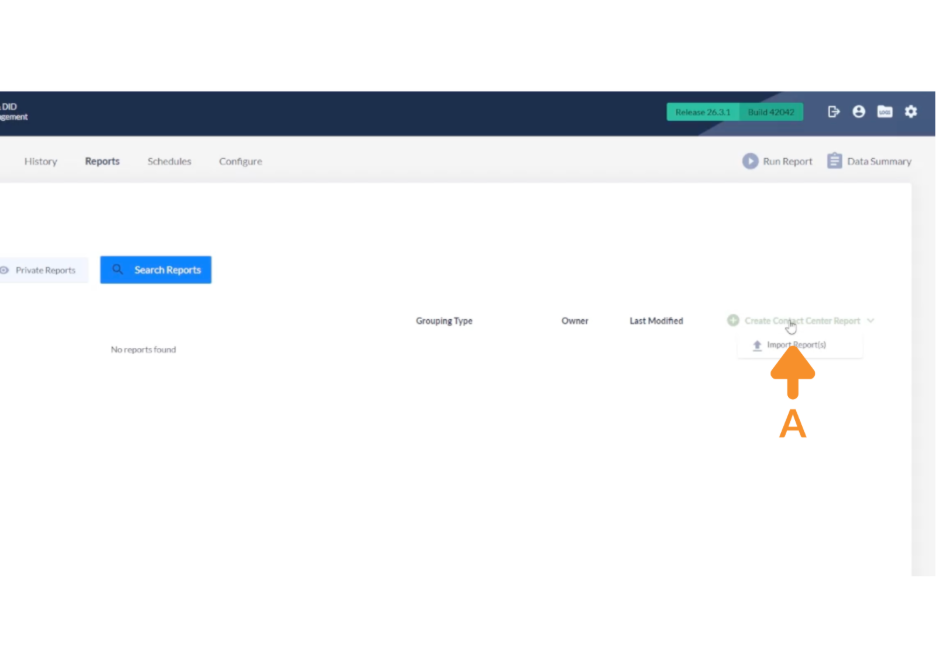Open settings gear icon in header
The height and width of the screenshot is (667, 936).
coord(910,112)
